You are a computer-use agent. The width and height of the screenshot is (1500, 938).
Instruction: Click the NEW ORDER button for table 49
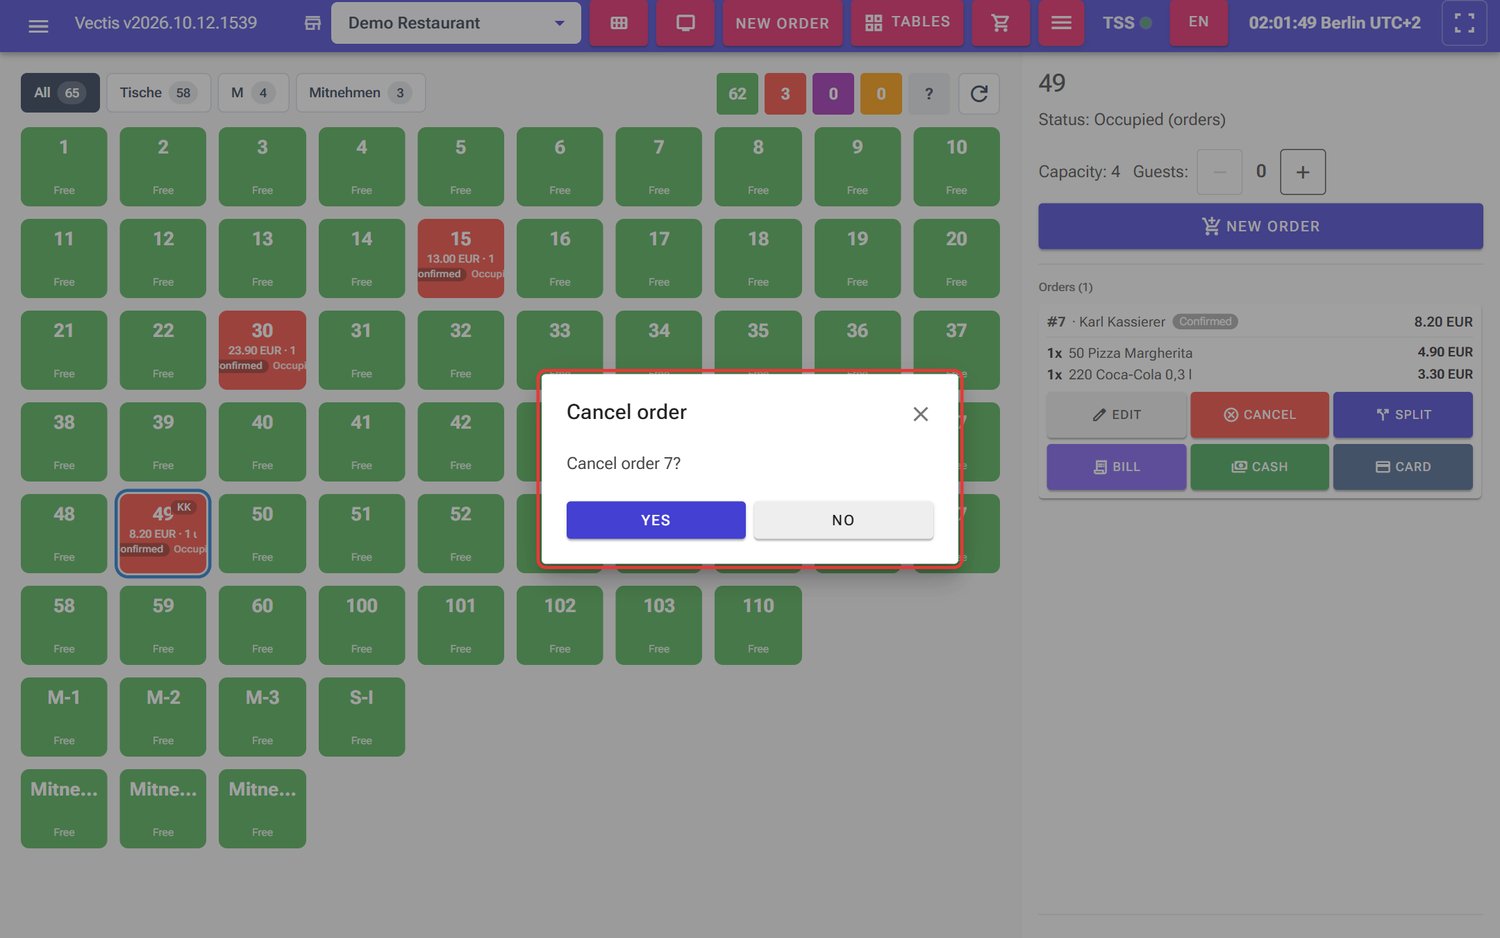tap(1260, 226)
